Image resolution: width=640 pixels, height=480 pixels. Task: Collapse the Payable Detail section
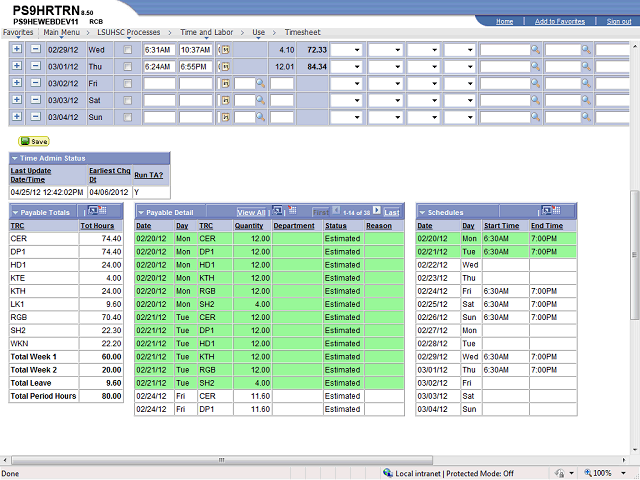[x=141, y=213]
